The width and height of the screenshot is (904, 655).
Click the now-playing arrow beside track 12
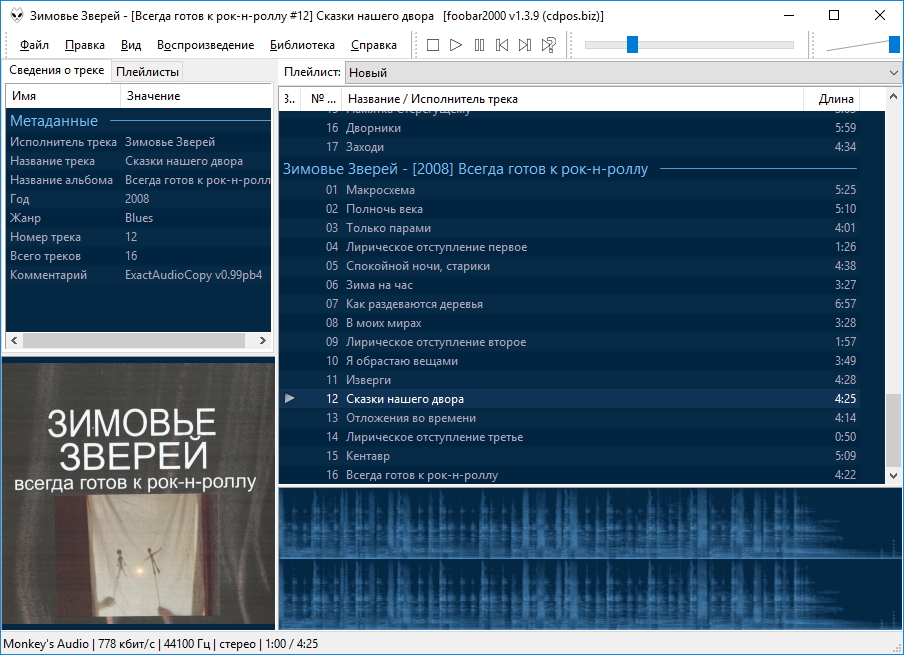pos(289,398)
